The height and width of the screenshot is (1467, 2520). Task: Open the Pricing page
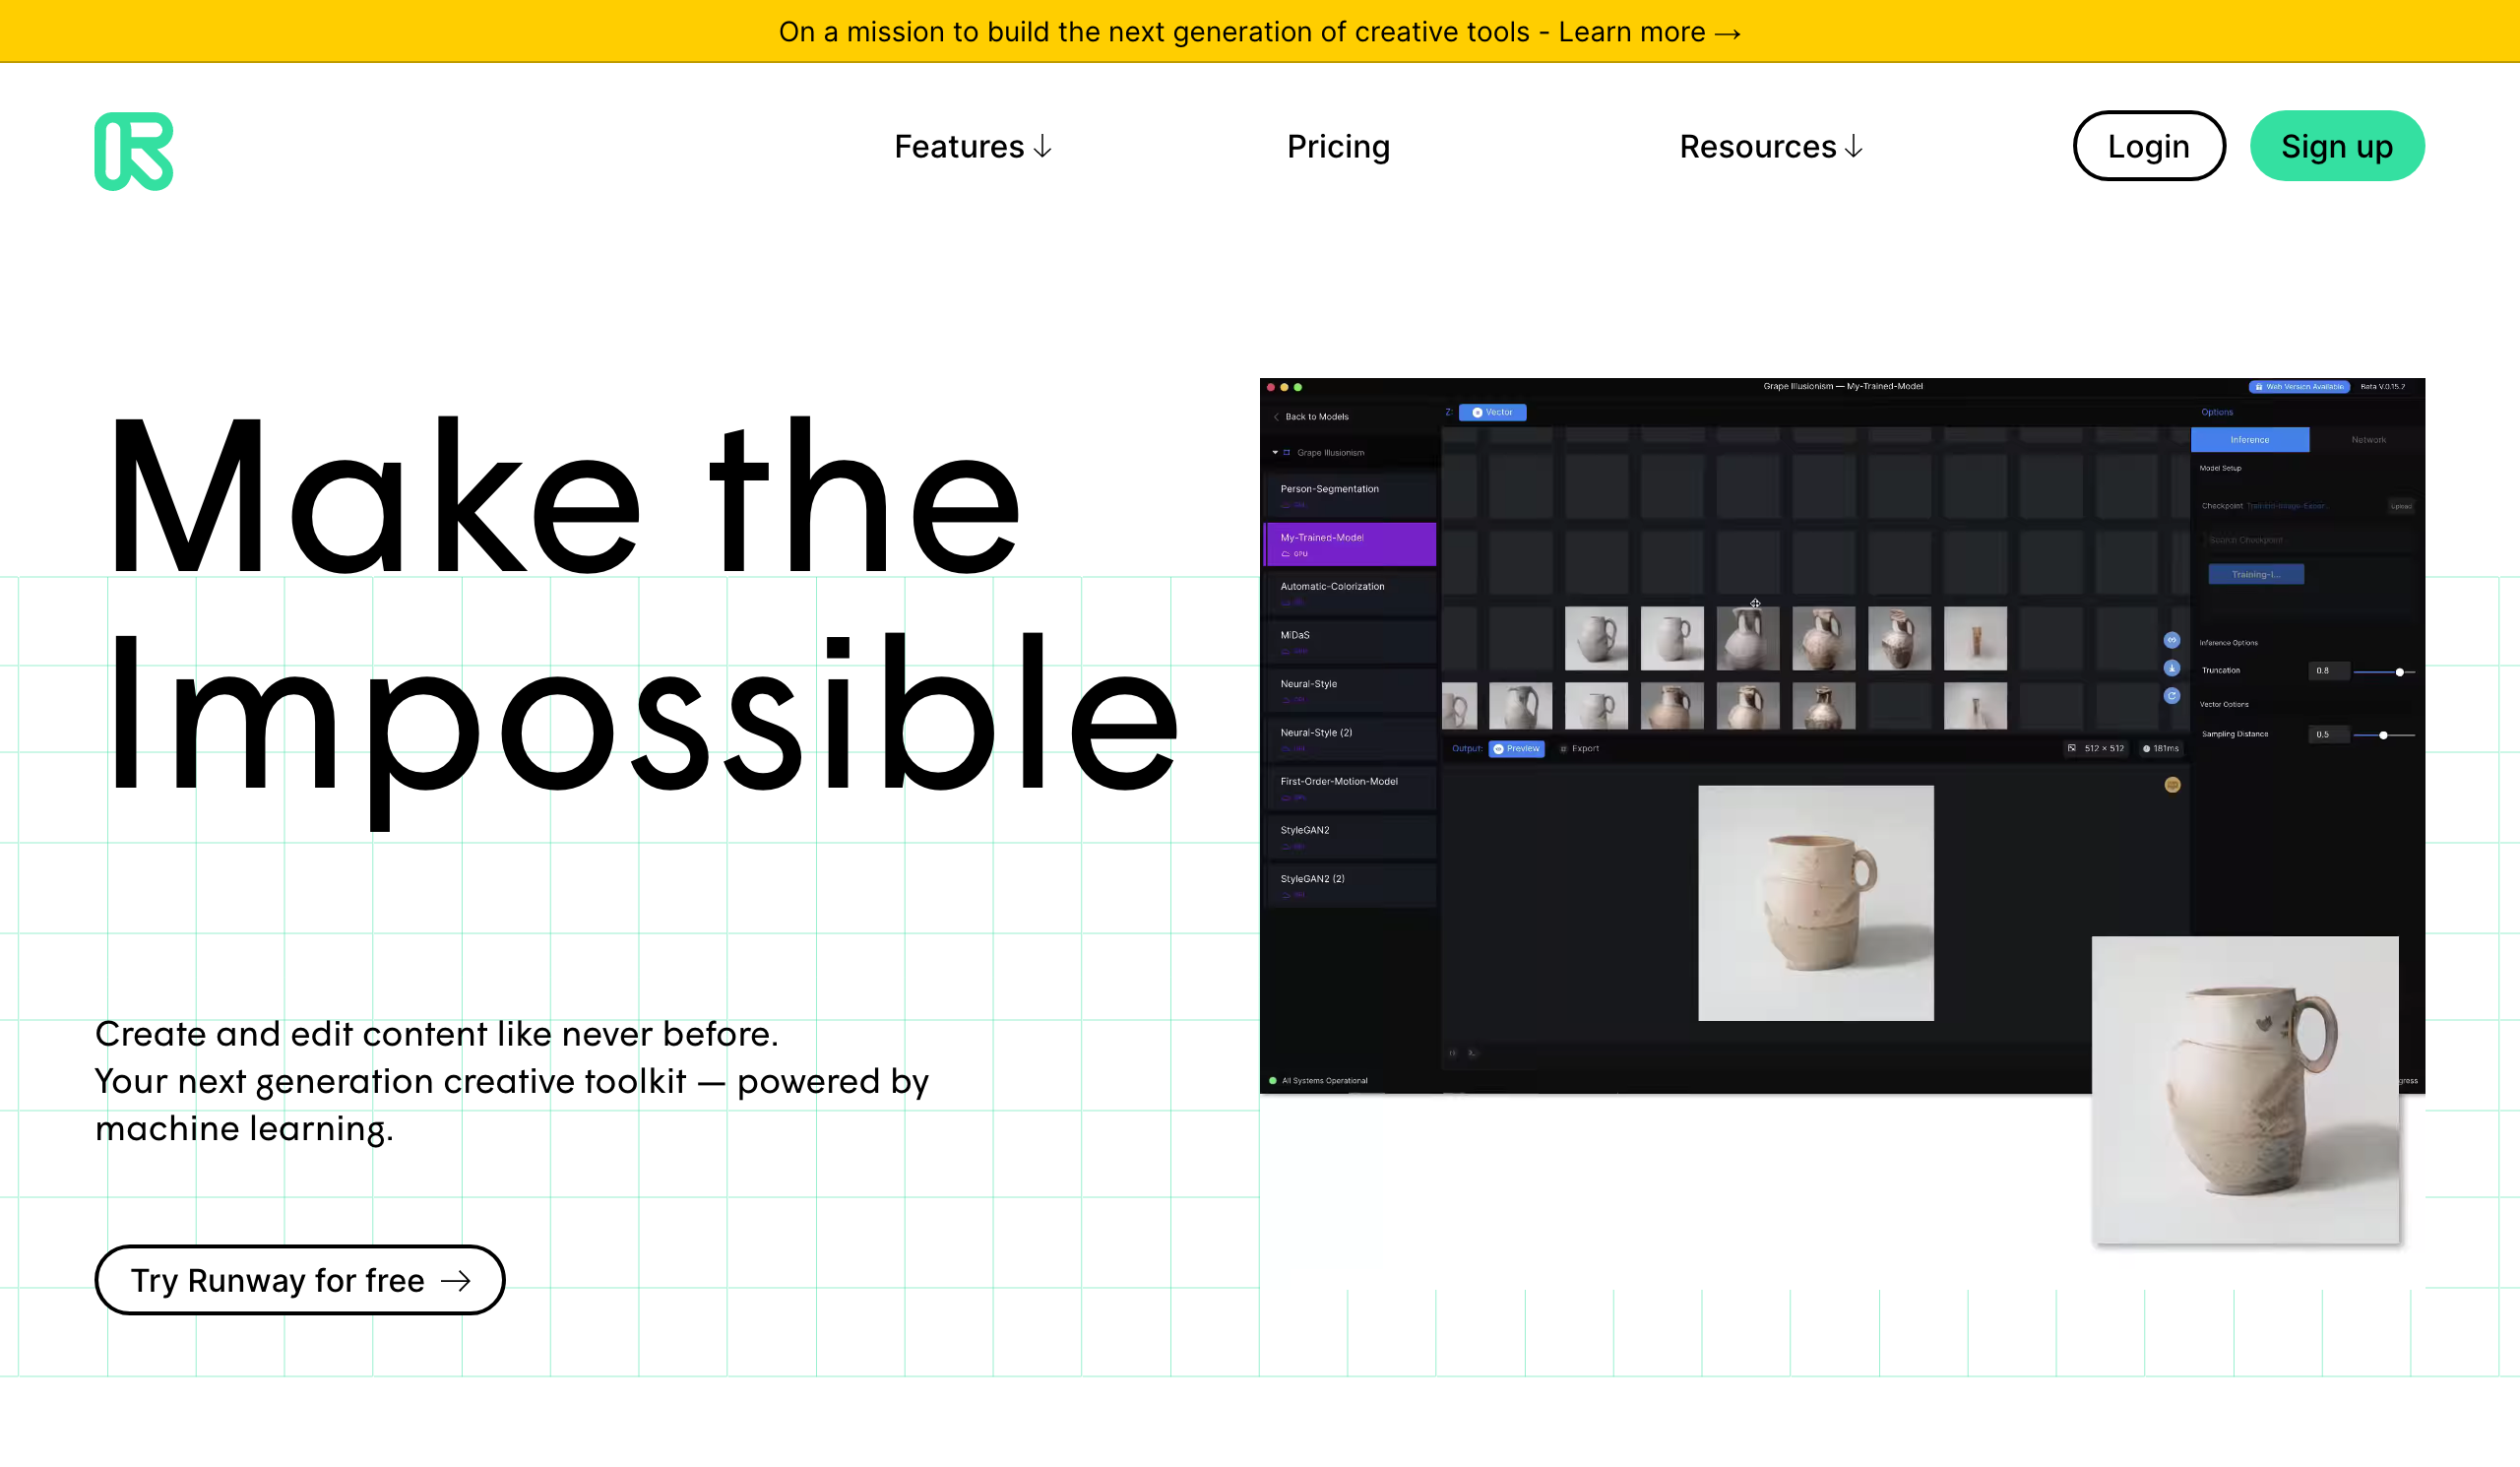tap(1338, 147)
